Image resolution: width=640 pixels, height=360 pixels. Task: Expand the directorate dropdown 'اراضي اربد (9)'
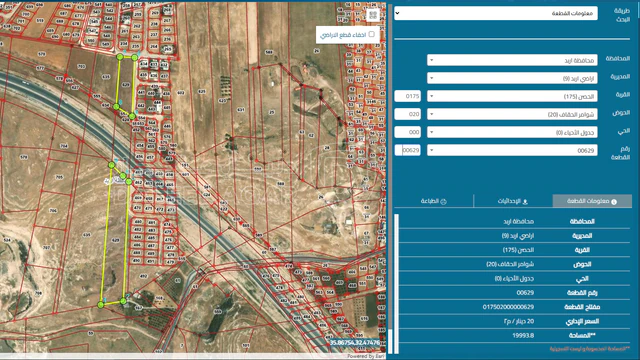512,78
